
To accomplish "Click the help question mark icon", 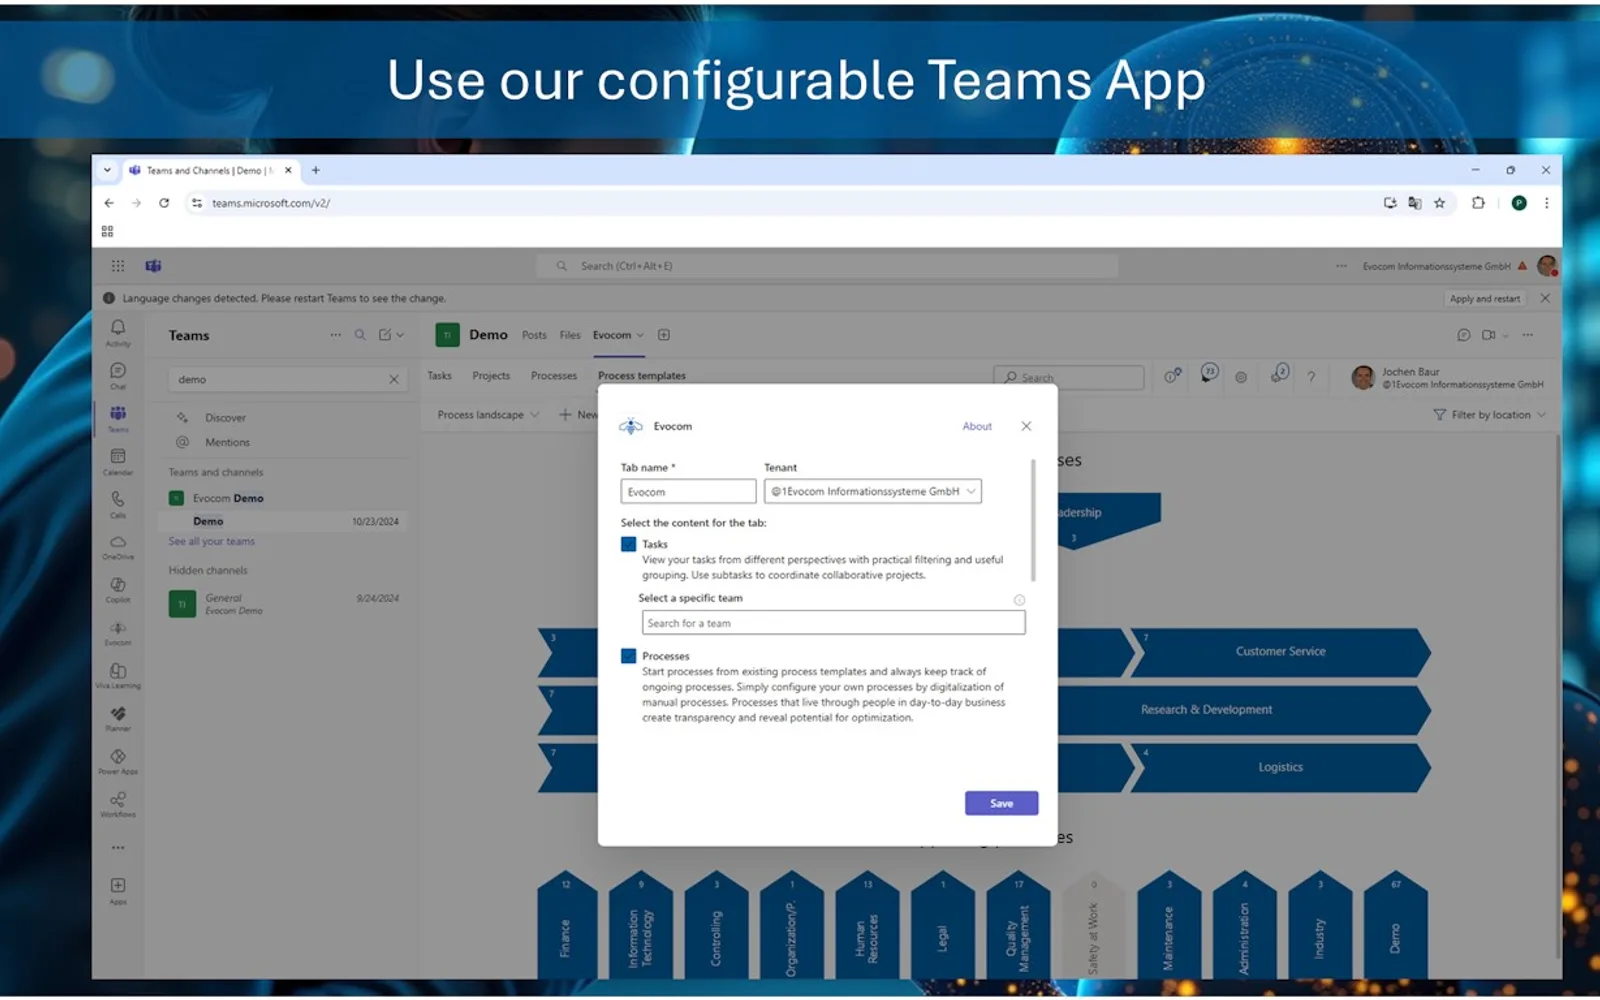I will pyautogui.click(x=1311, y=377).
